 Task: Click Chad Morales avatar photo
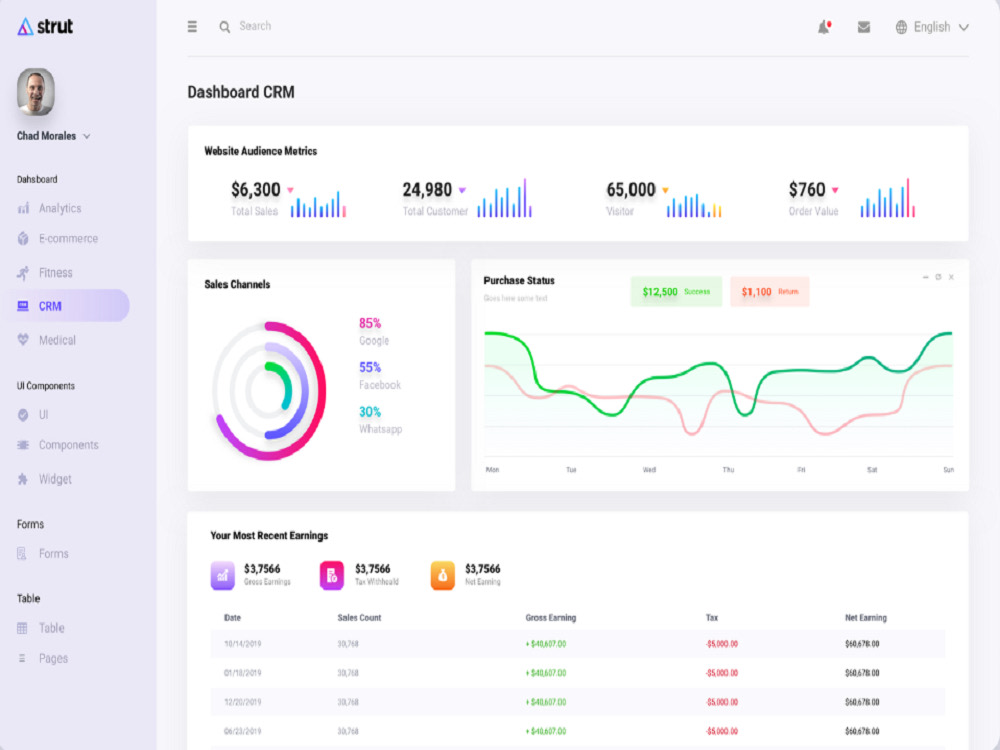point(36,92)
